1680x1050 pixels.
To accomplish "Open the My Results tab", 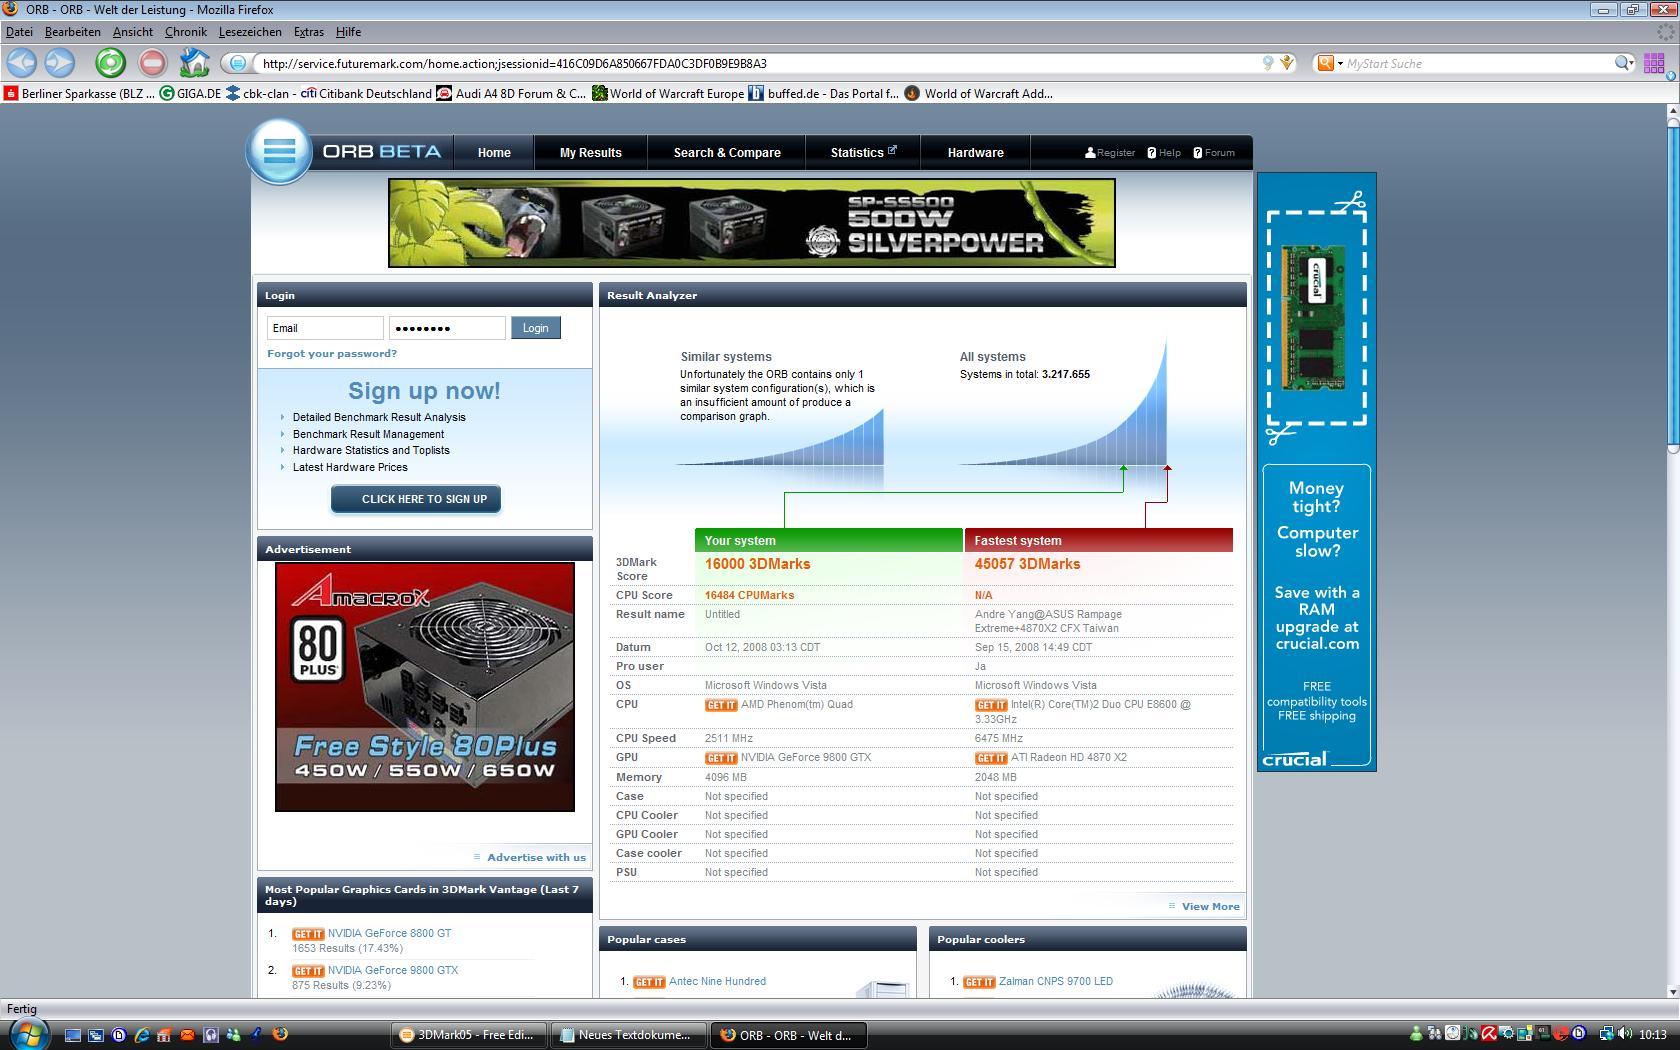I will 591,153.
